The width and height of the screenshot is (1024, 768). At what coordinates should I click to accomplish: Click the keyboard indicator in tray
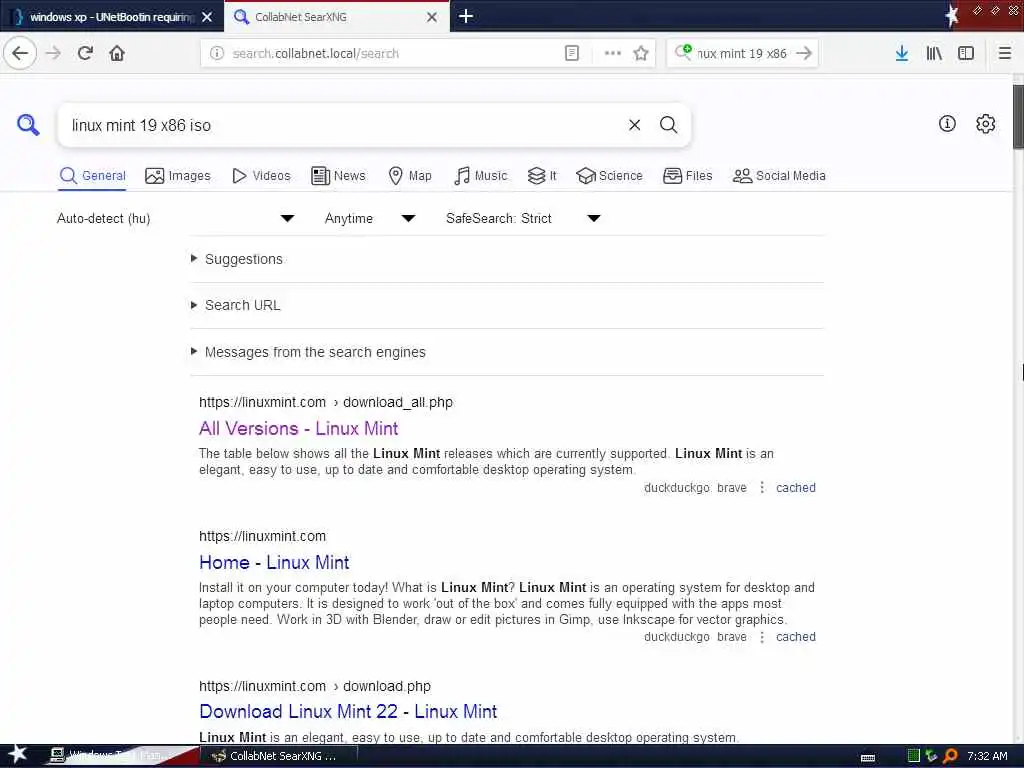(868, 758)
